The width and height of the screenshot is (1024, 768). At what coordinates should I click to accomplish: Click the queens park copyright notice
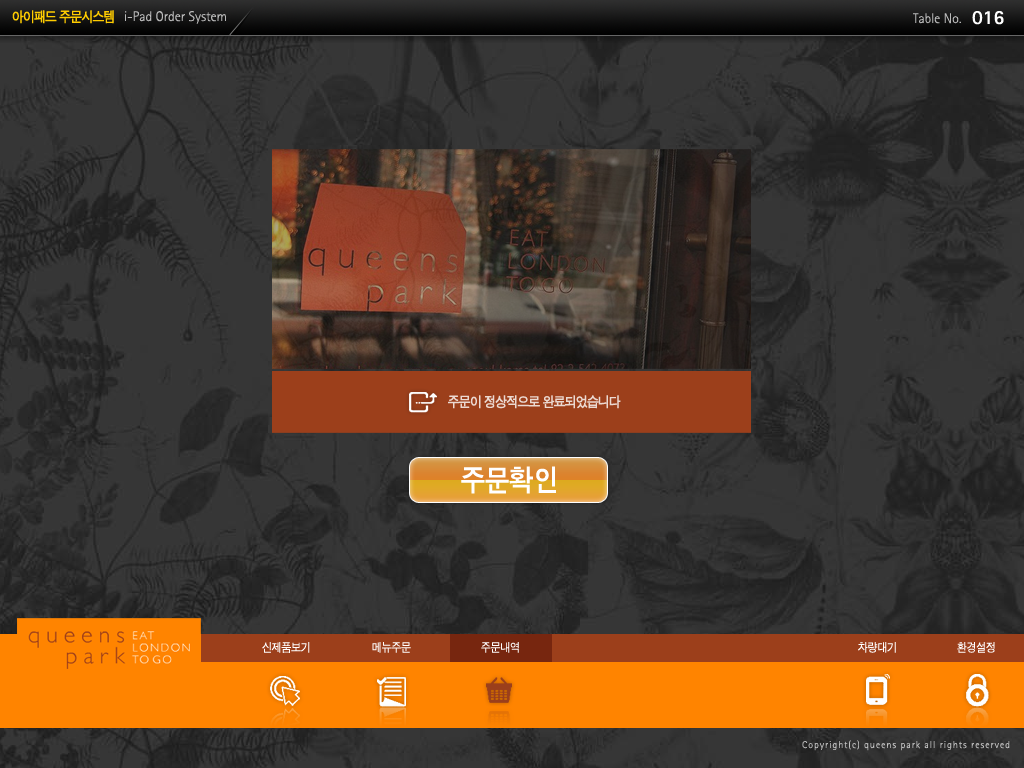(x=905, y=745)
